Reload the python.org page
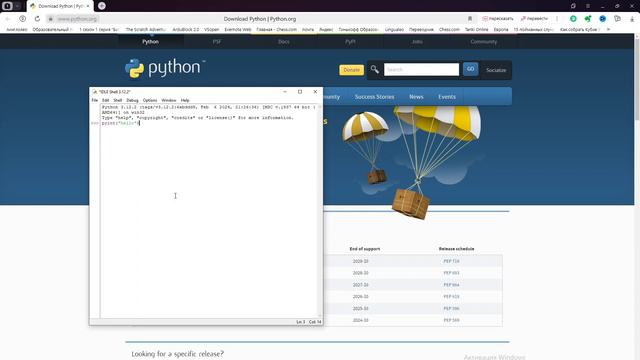The height and width of the screenshot is (360, 640). pos(37,19)
